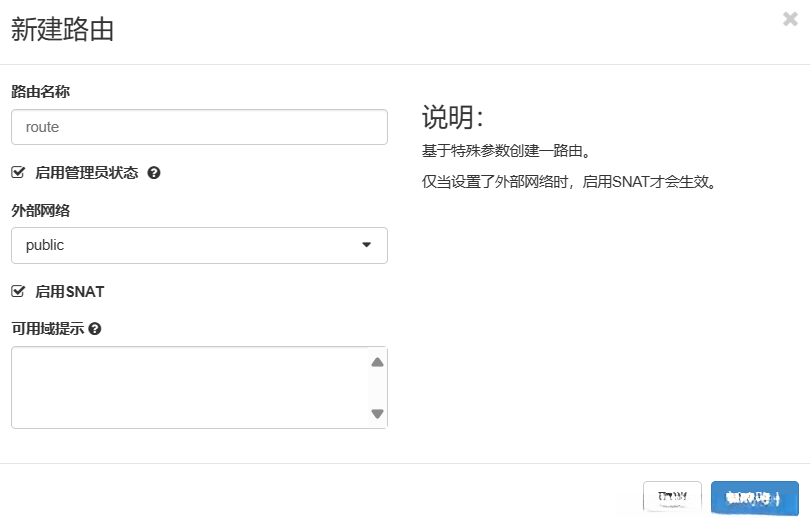Click the 外部网络 field label
The width and height of the screenshot is (810, 525).
tap(40, 210)
